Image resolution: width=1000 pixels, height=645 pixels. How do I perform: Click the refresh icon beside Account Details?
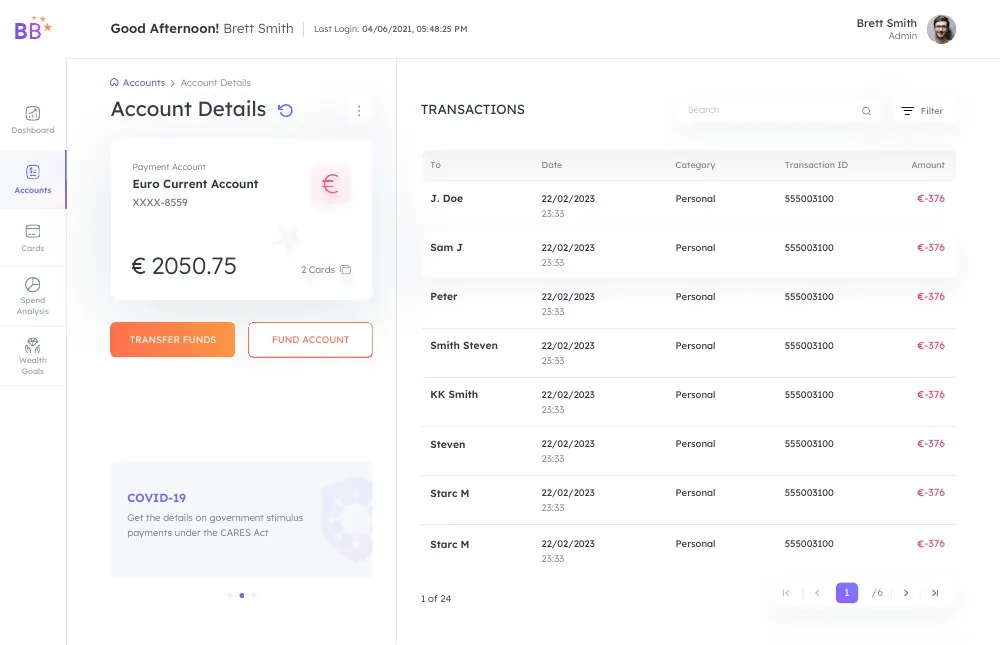click(x=285, y=110)
